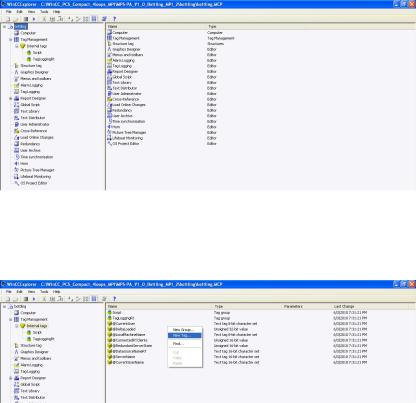Click Picture Tree Manager icon in upper tree
Viewport: 416px width, 403px height.
point(16,170)
